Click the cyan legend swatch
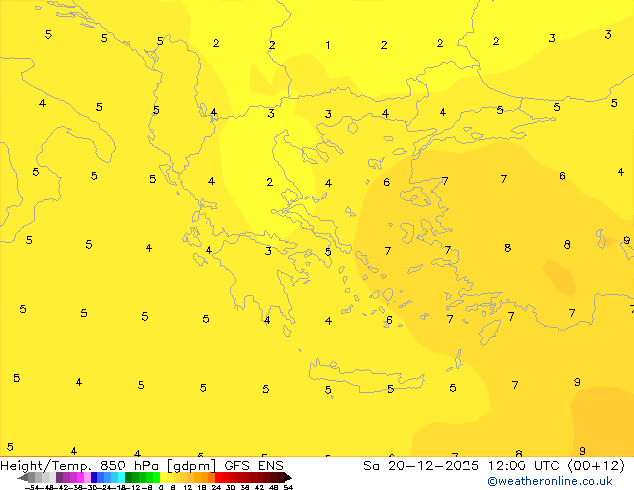Screen dimensions: 634x490 click(x=122, y=477)
